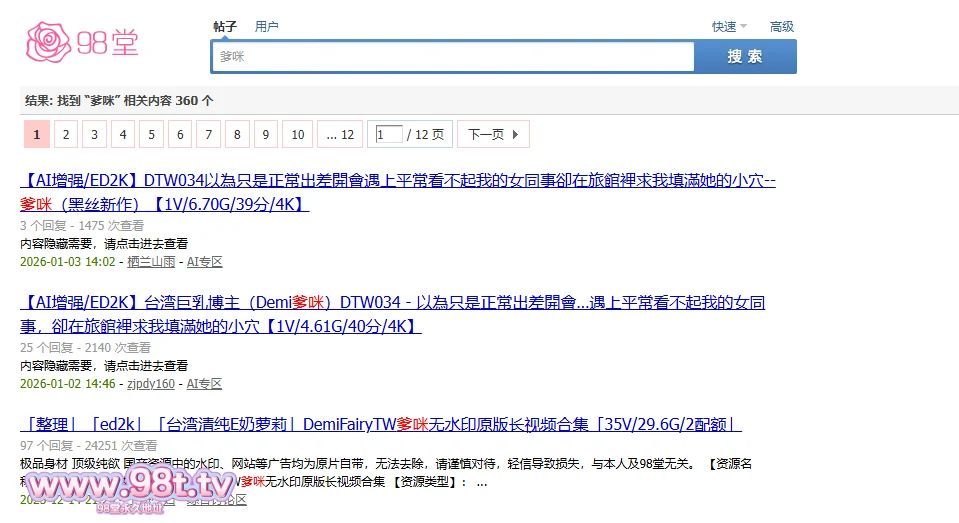Image resolution: width=959 pixels, height=523 pixels.
Task: Select the 帖子 search tab
Action: (225, 27)
